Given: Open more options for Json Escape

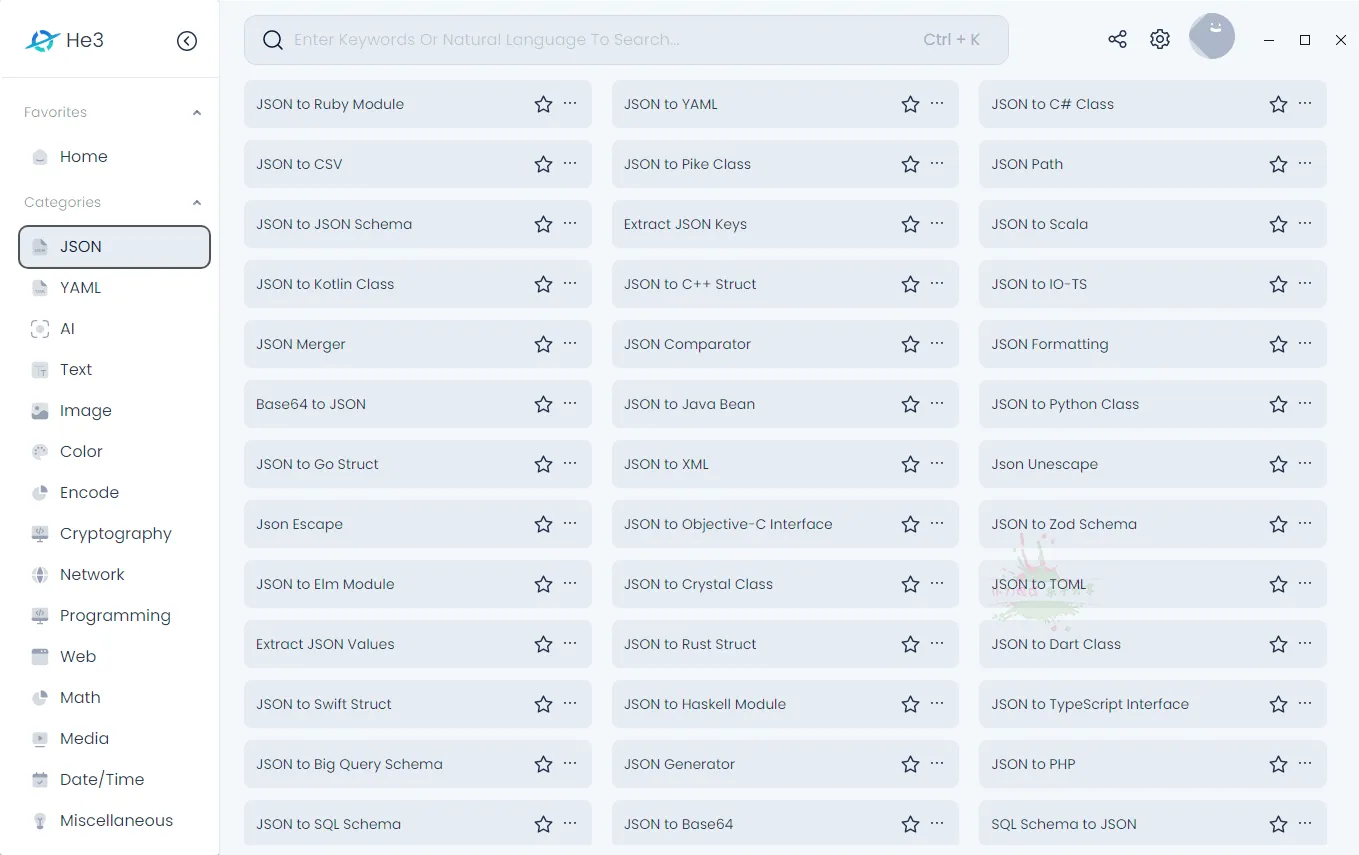Looking at the screenshot, I should 570,523.
